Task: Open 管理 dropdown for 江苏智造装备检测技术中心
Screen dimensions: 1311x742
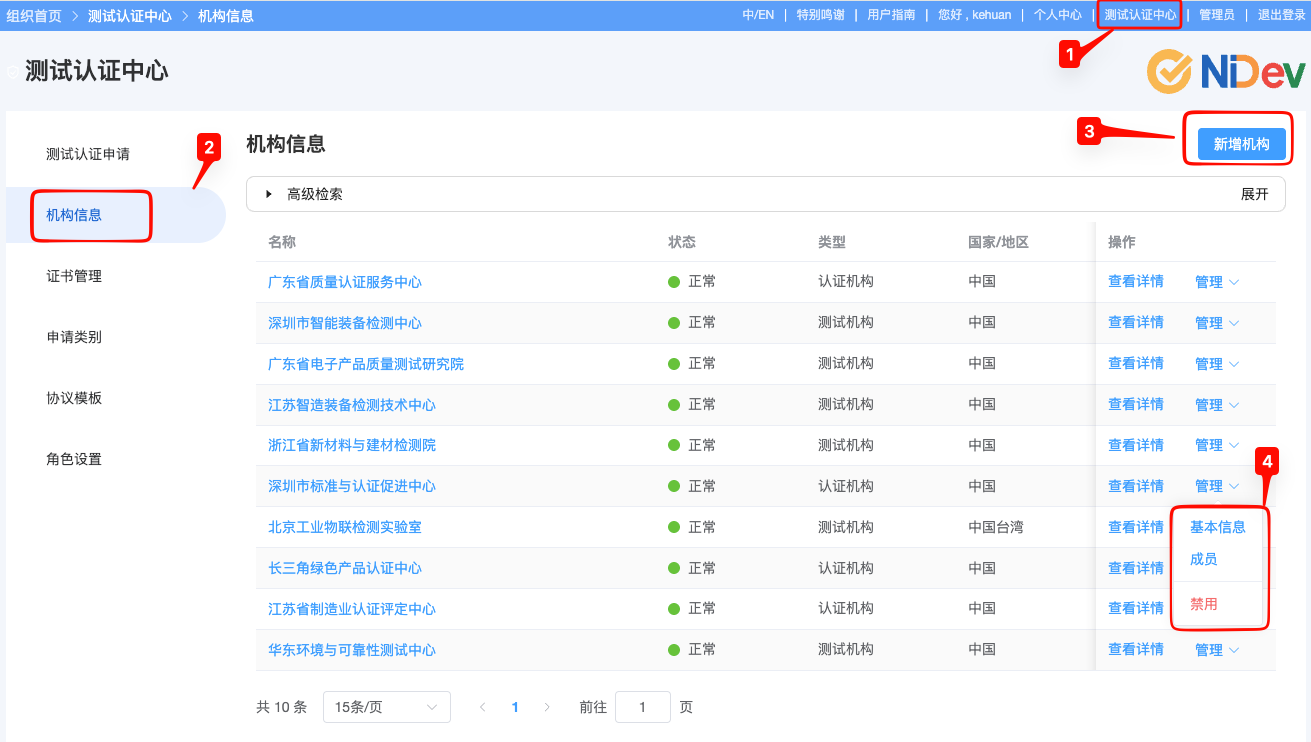Action: (1217, 405)
